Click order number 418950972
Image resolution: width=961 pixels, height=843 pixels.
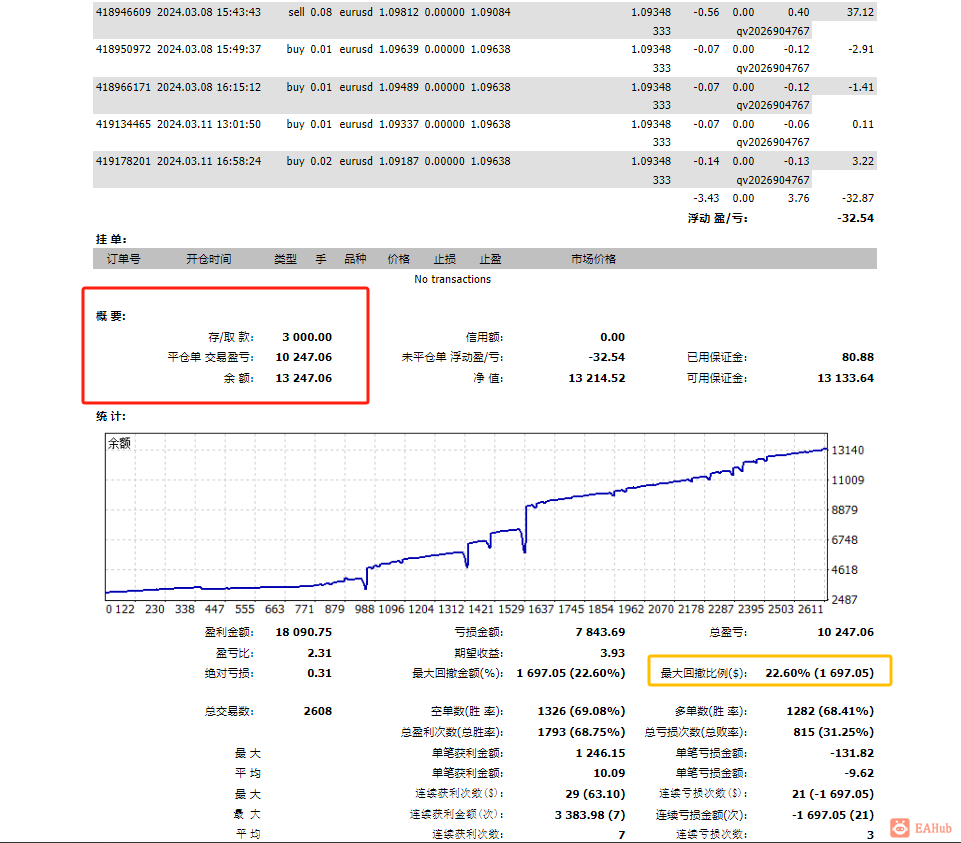coord(123,49)
